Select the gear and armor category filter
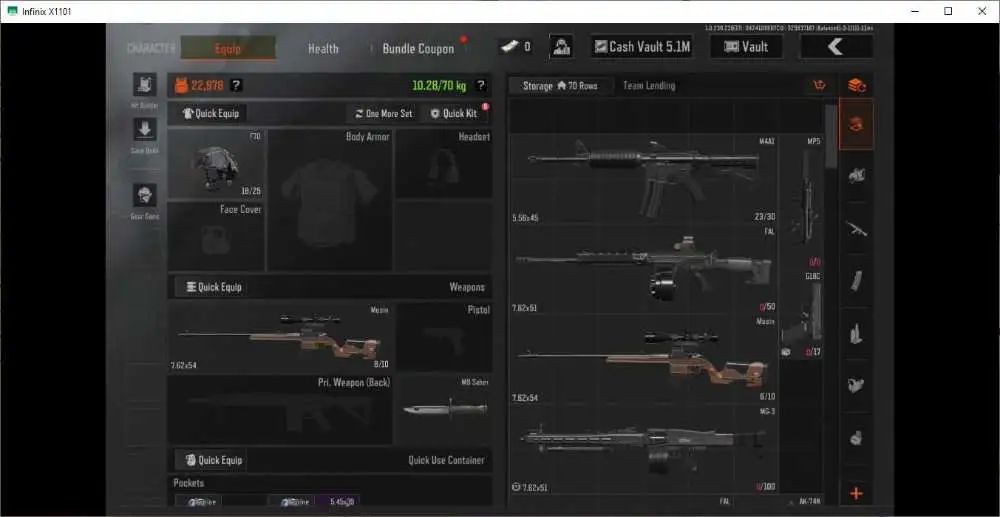 point(856,175)
